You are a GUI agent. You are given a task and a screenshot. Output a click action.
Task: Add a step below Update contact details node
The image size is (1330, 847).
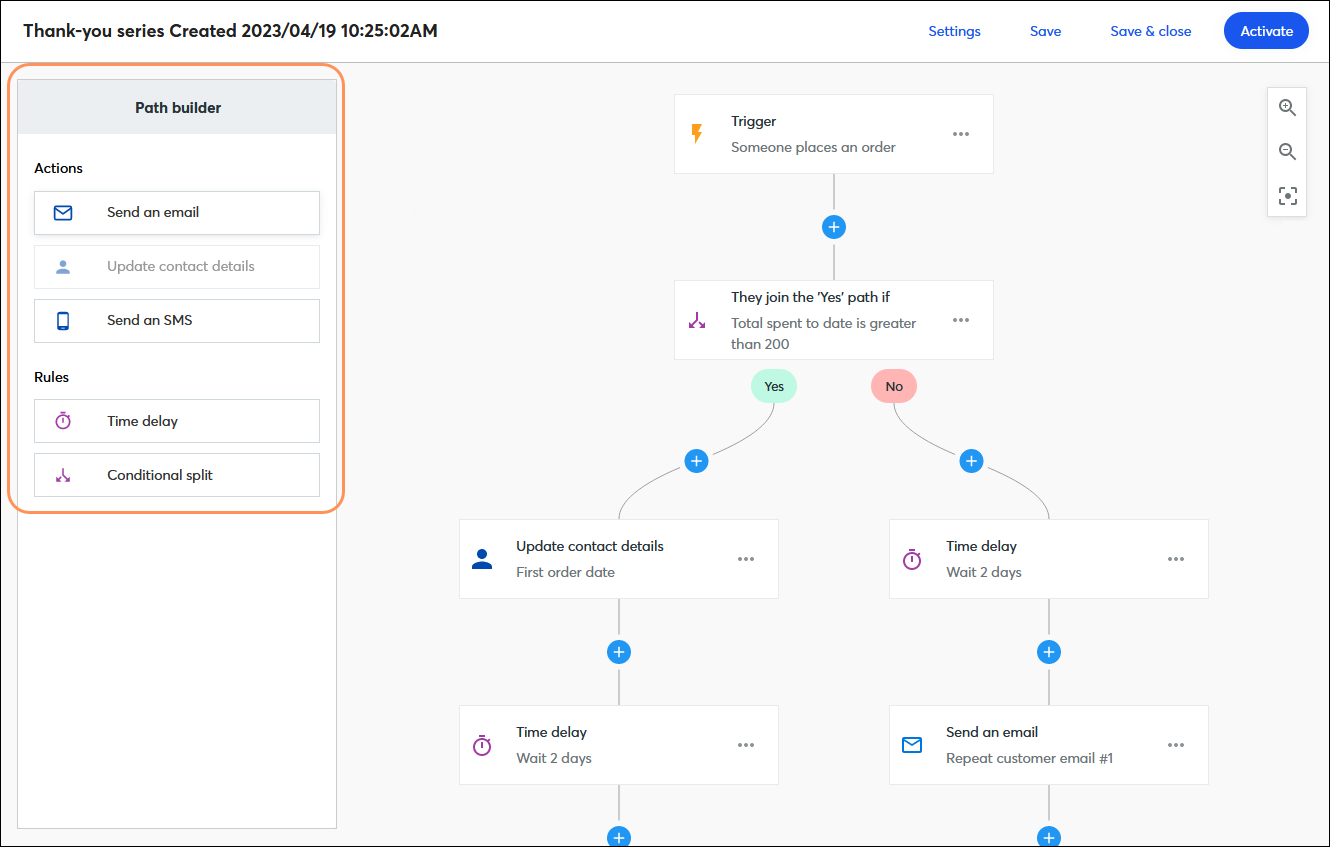click(619, 652)
